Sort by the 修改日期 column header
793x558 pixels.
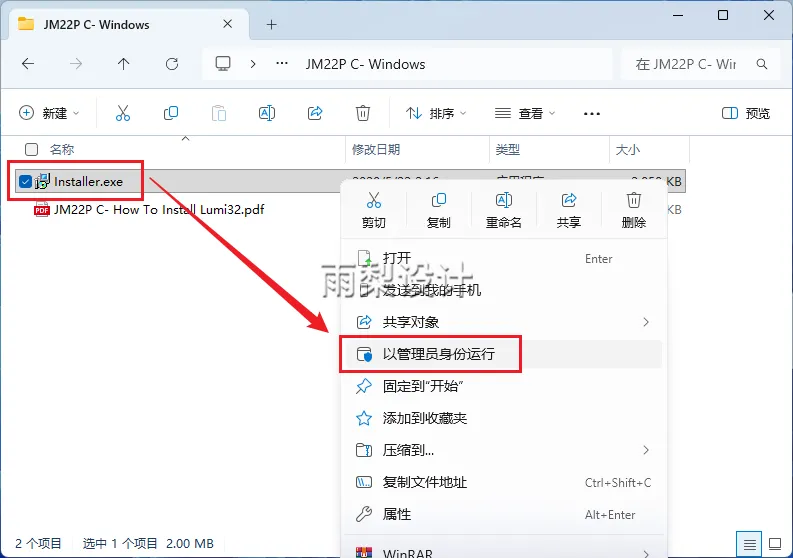coord(376,149)
